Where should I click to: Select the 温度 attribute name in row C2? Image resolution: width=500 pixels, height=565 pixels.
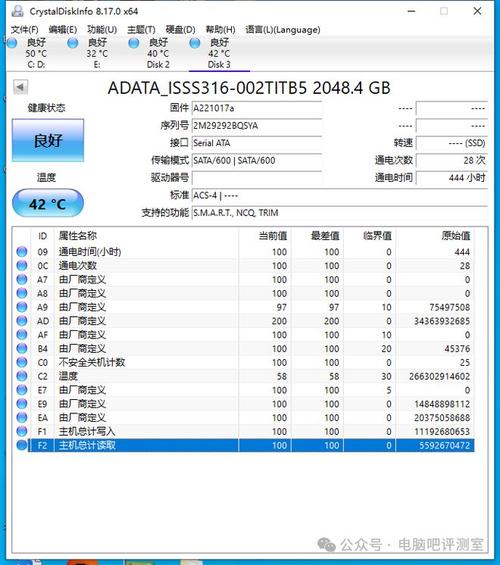(68, 376)
